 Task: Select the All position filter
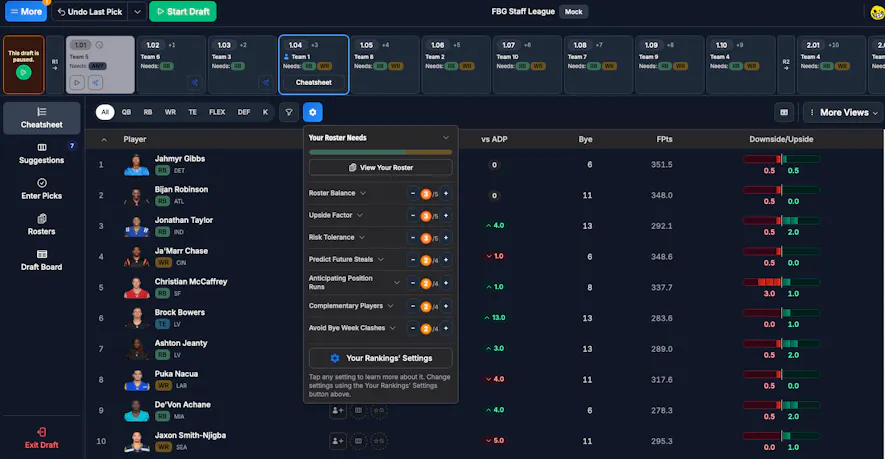105,112
